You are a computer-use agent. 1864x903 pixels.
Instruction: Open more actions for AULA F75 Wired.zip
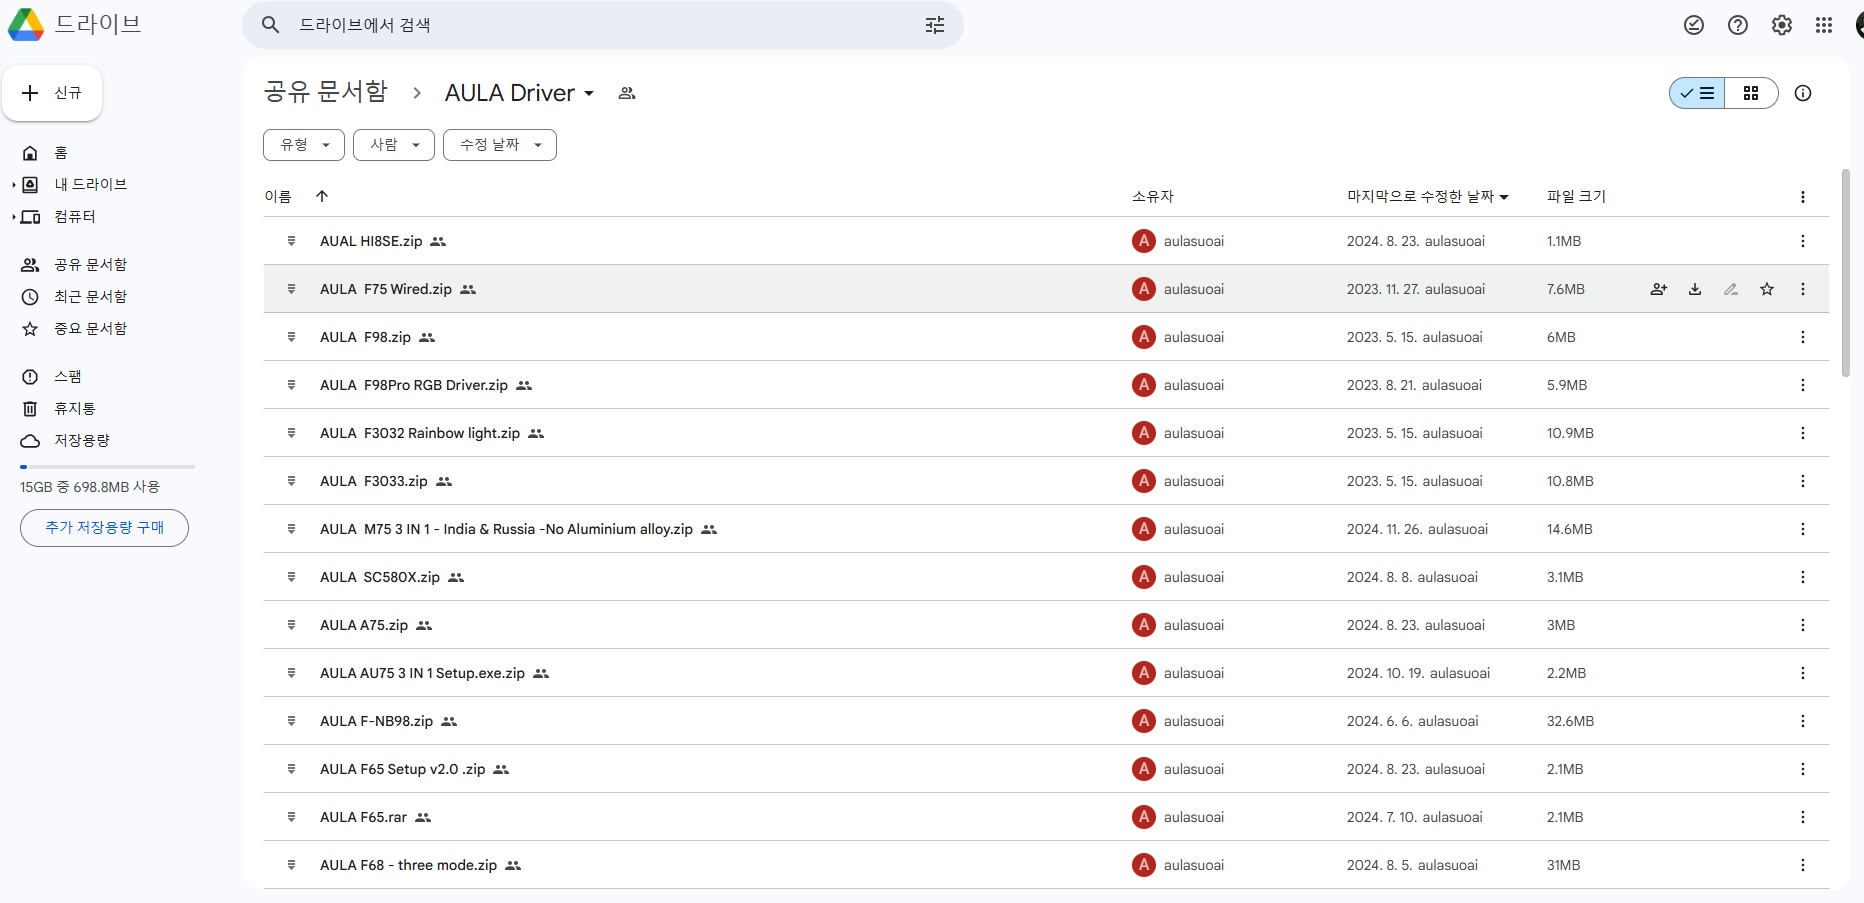tap(1803, 289)
